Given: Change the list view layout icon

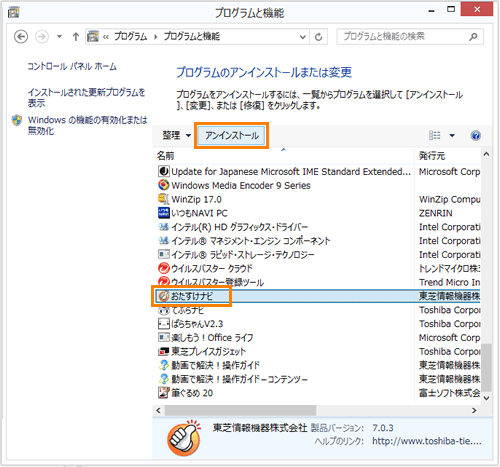Looking at the screenshot, I should 435,135.
